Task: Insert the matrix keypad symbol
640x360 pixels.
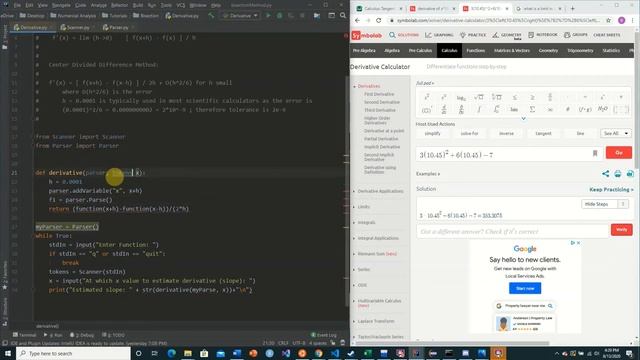Action: coord(621,109)
